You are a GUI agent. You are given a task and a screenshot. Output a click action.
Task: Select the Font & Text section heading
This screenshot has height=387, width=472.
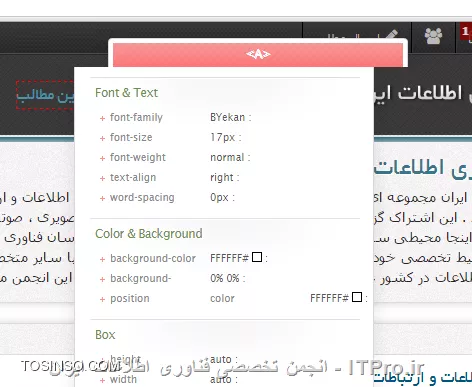click(x=126, y=93)
